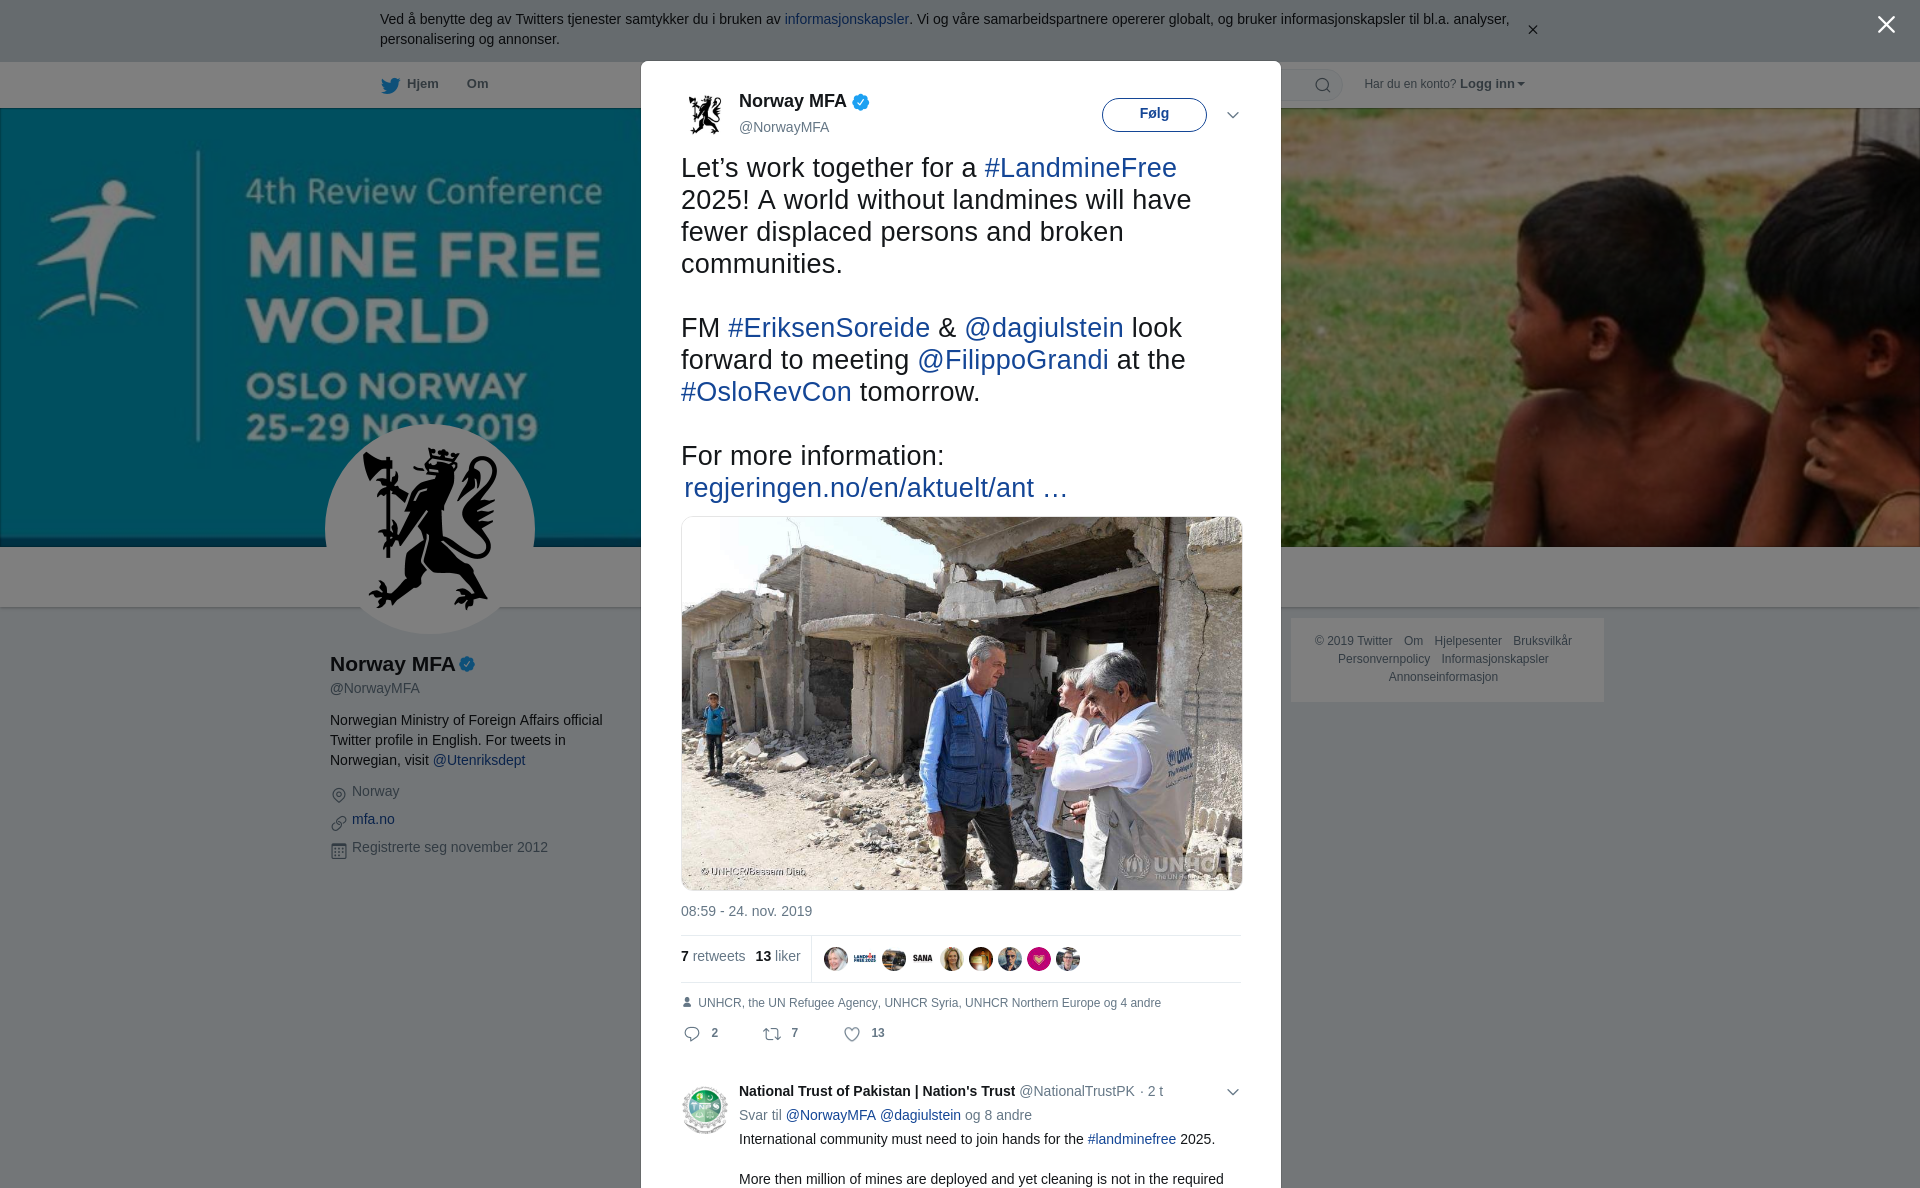Expand the National Trust reply options chevron

pyautogui.click(x=1233, y=1092)
